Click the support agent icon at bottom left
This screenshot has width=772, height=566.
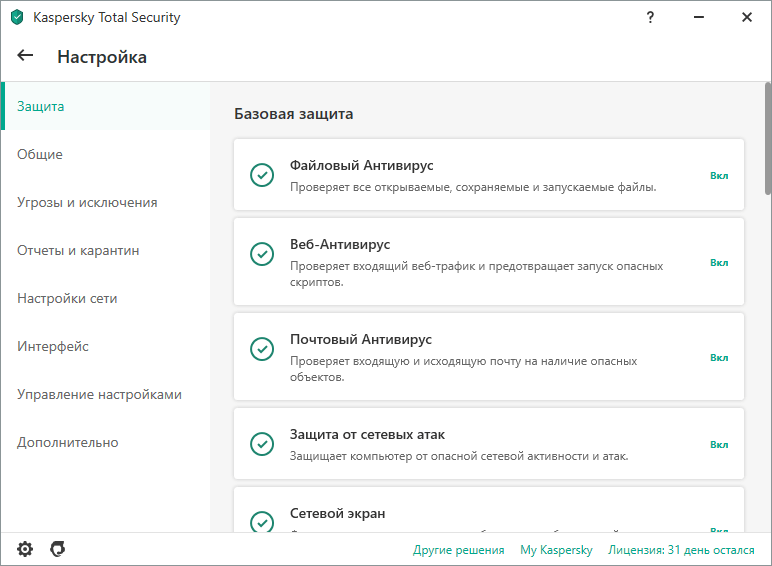[x=58, y=549]
